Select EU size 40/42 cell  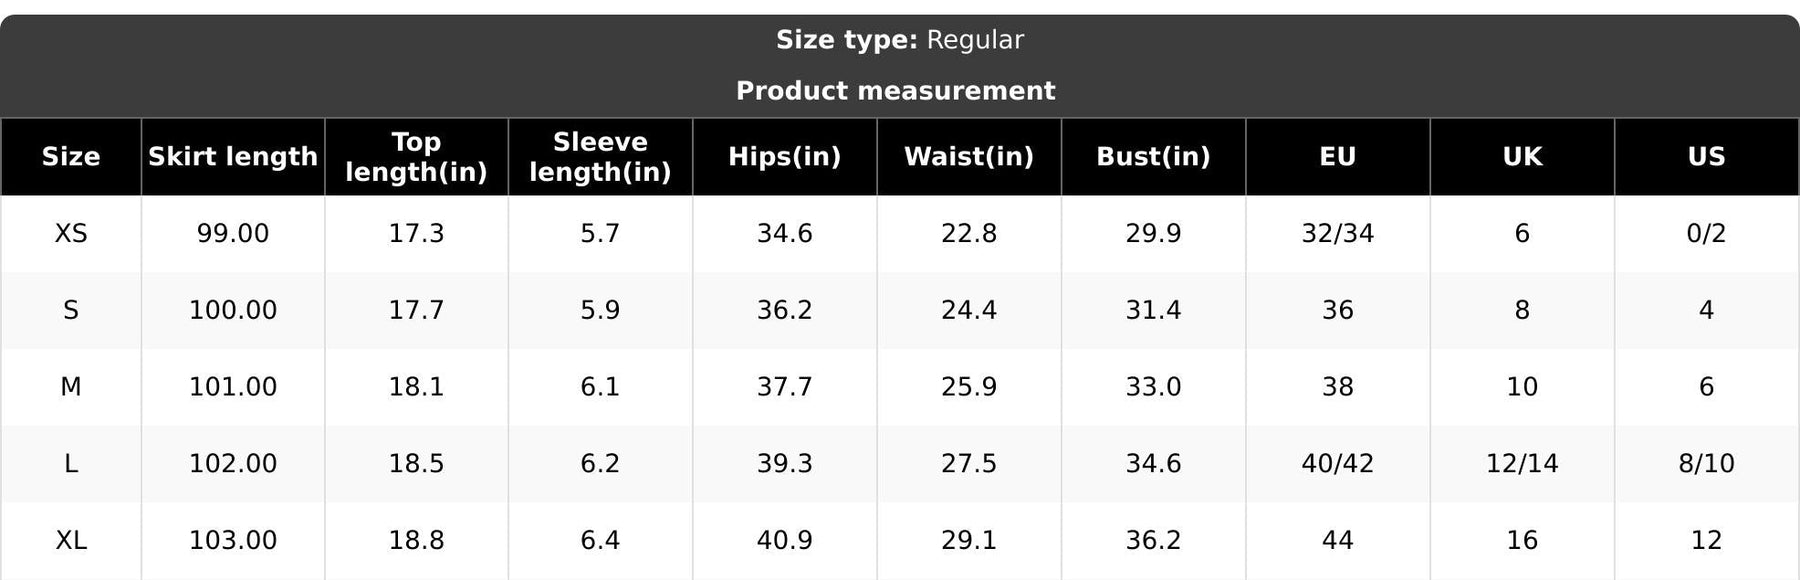tap(1338, 463)
